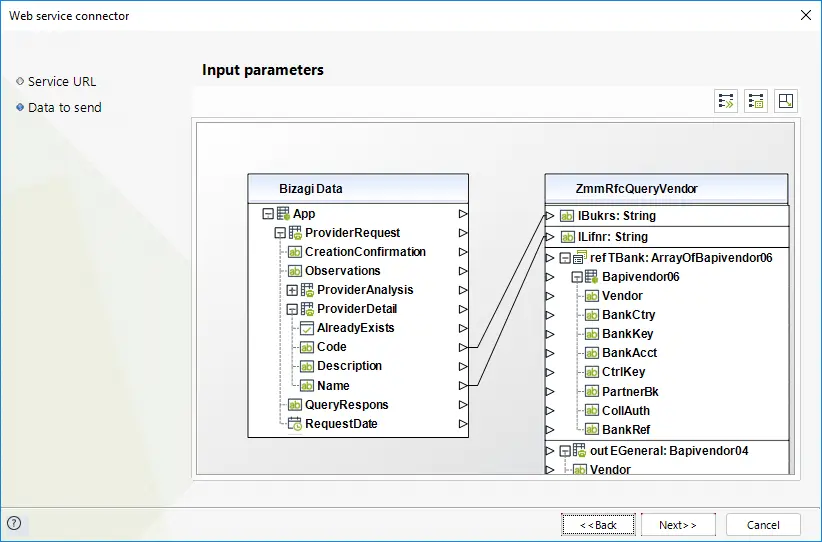Click the input arrow beside IBukrs
This screenshot has width=822, height=542.
(x=550, y=215)
